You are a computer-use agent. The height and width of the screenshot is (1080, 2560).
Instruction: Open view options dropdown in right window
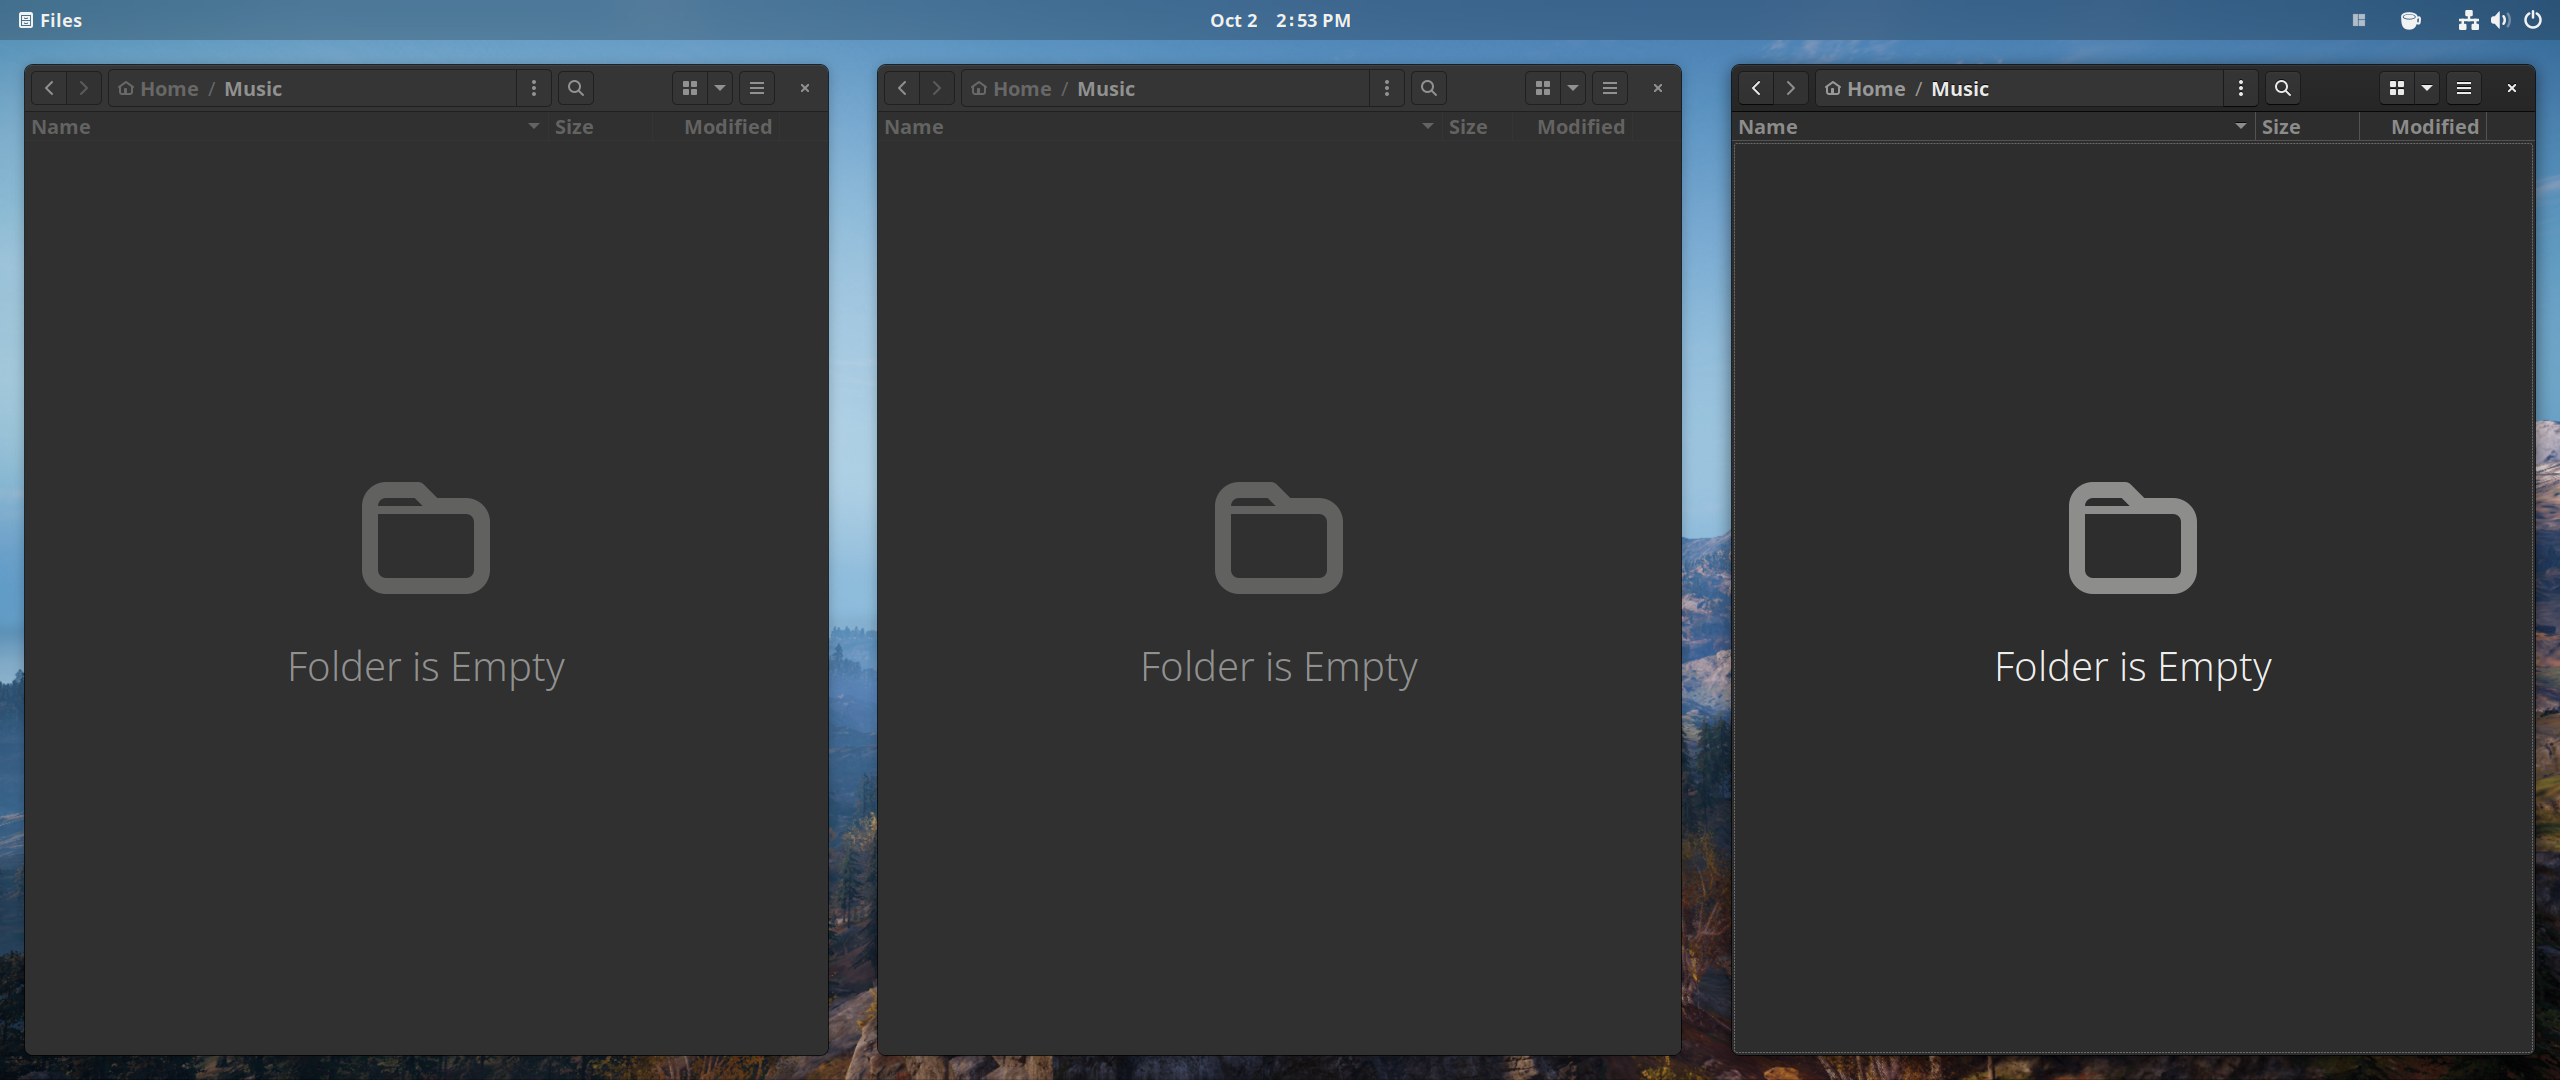(2427, 88)
